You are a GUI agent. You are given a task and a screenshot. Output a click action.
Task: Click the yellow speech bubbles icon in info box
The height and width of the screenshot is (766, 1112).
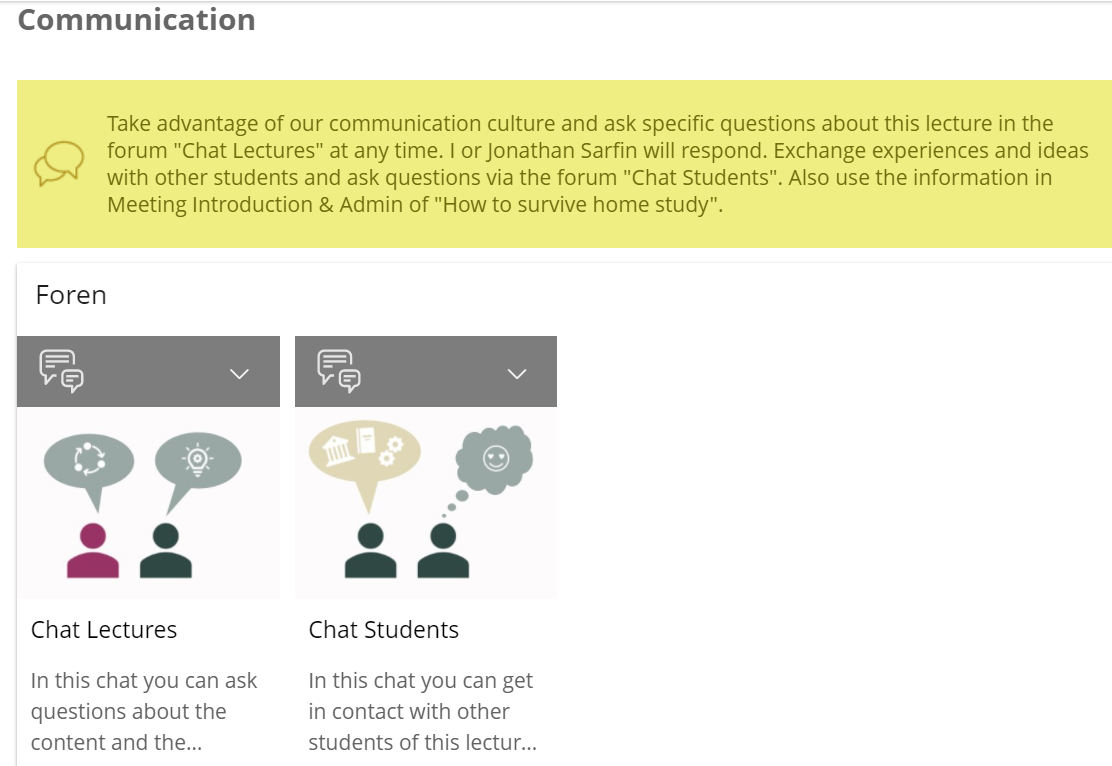58,164
